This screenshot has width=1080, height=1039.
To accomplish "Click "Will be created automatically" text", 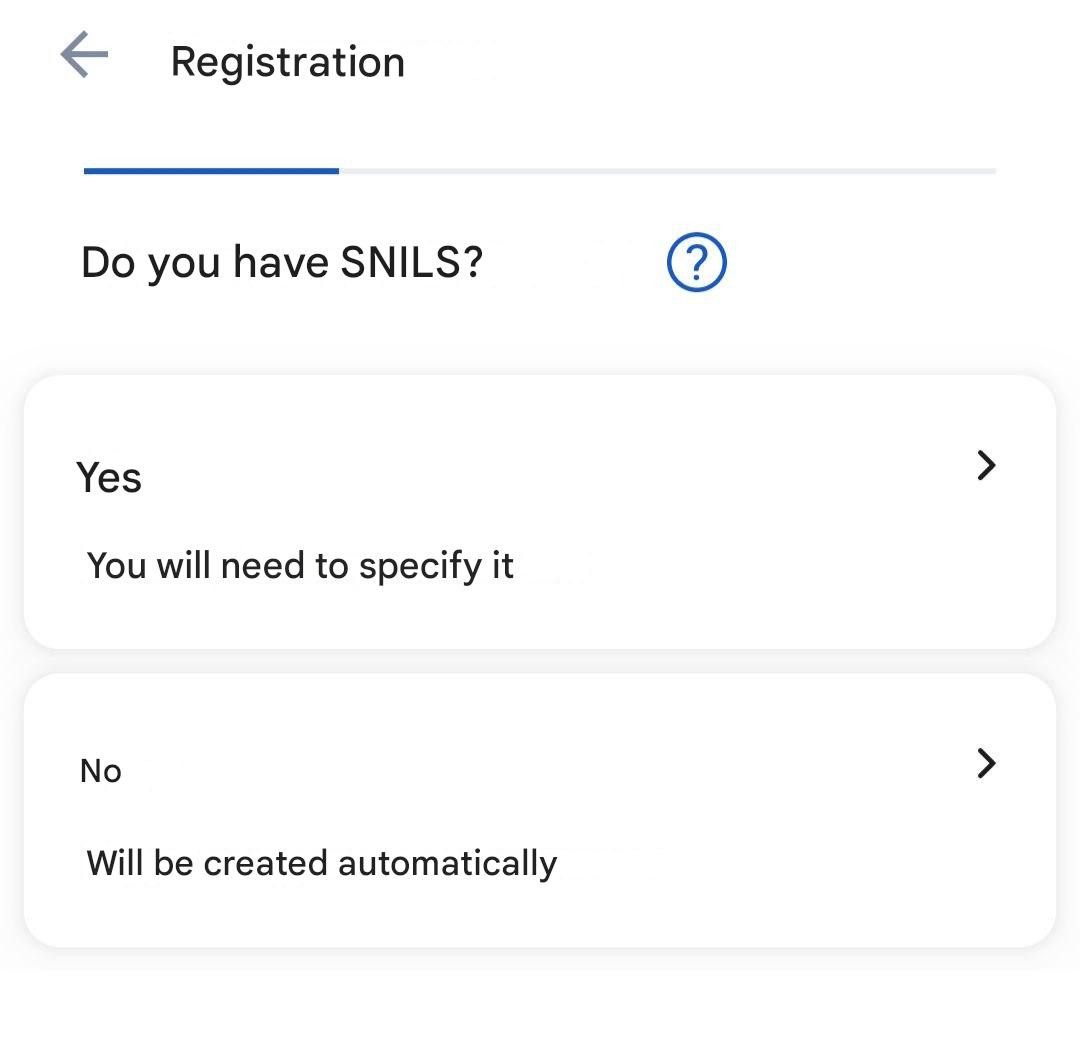I will pyautogui.click(x=321, y=863).
